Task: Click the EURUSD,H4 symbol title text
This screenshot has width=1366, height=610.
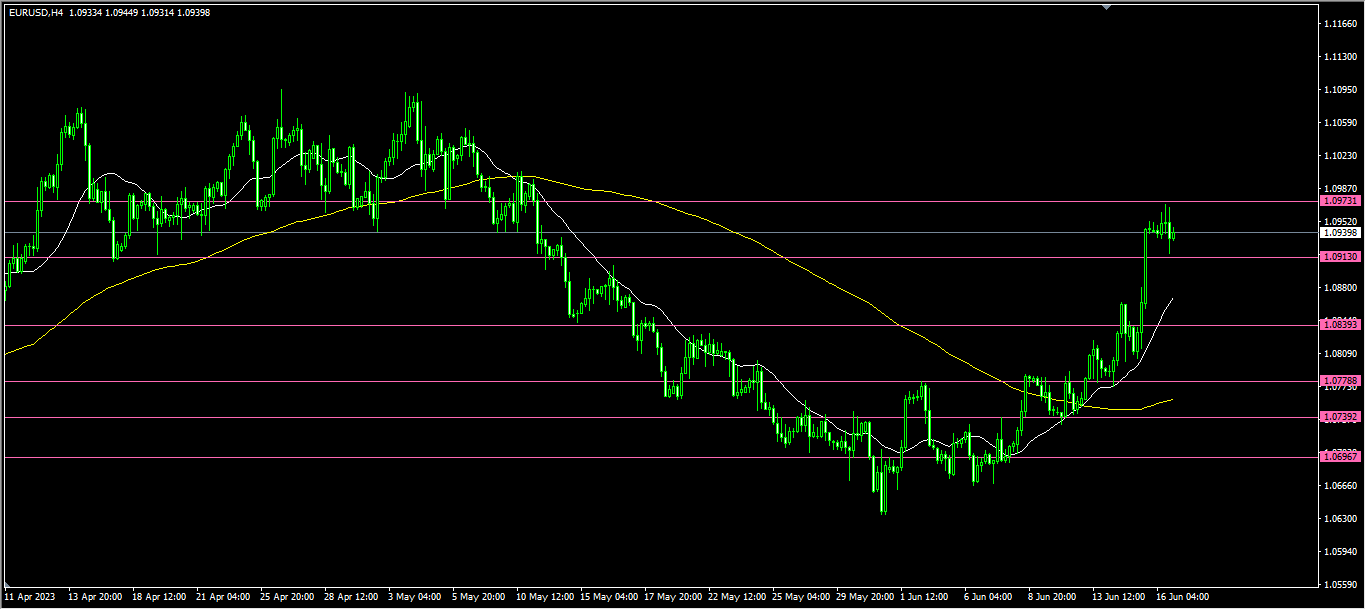Action: click(x=34, y=13)
